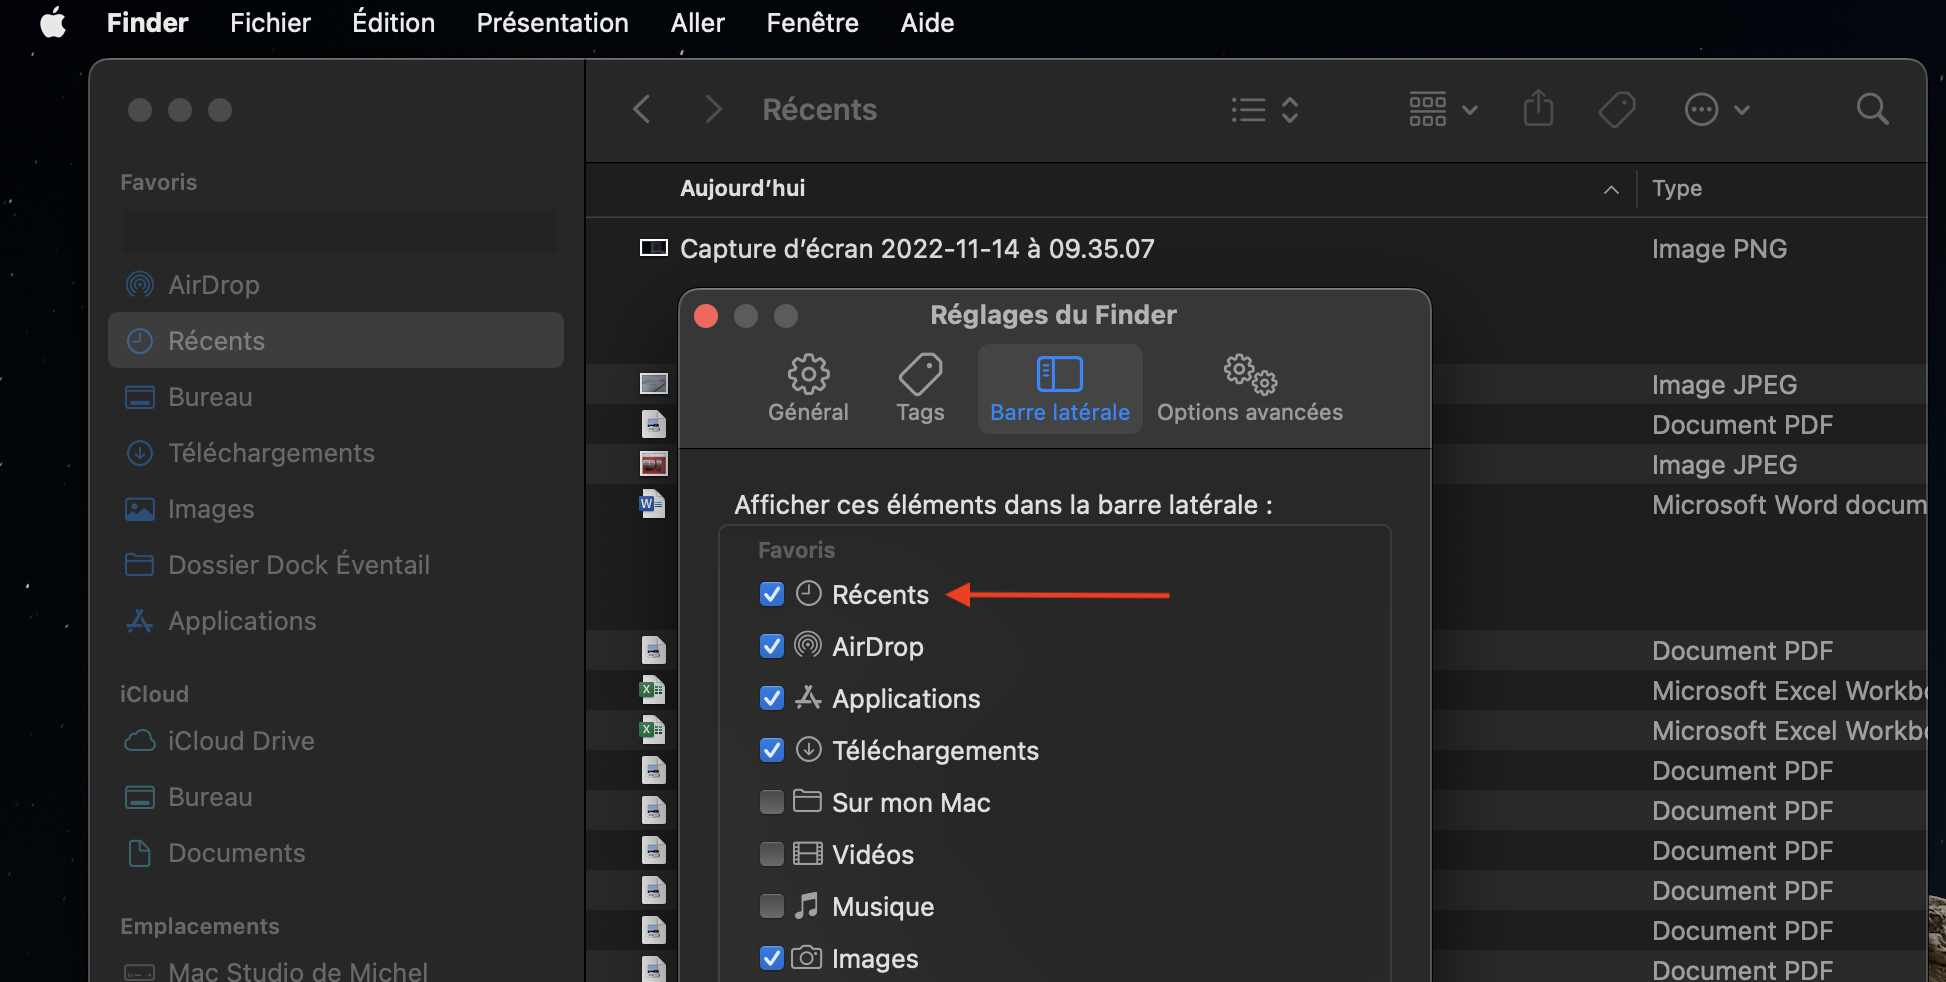Uncheck the Images checkbox in Finder settings
The width and height of the screenshot is (1946, 982).
772,958
